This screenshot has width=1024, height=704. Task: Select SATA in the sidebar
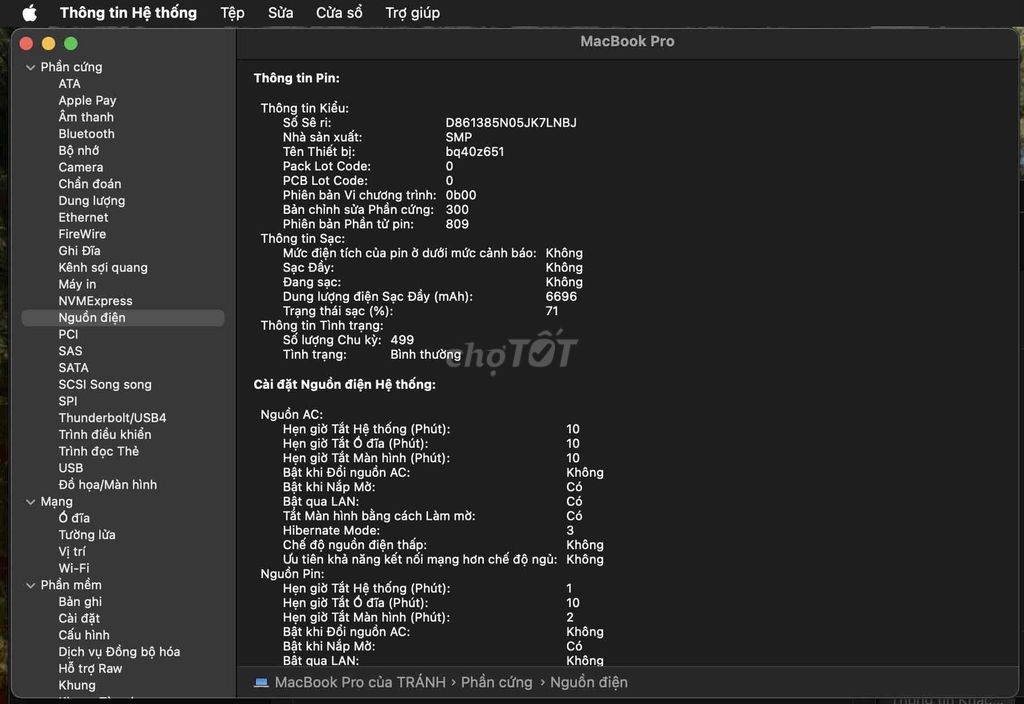[x=73, y=368]
